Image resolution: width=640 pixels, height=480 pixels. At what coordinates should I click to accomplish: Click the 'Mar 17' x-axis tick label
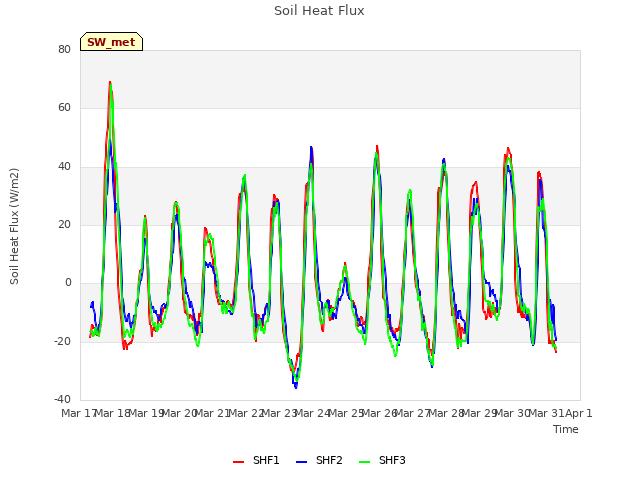click(79, 413)
